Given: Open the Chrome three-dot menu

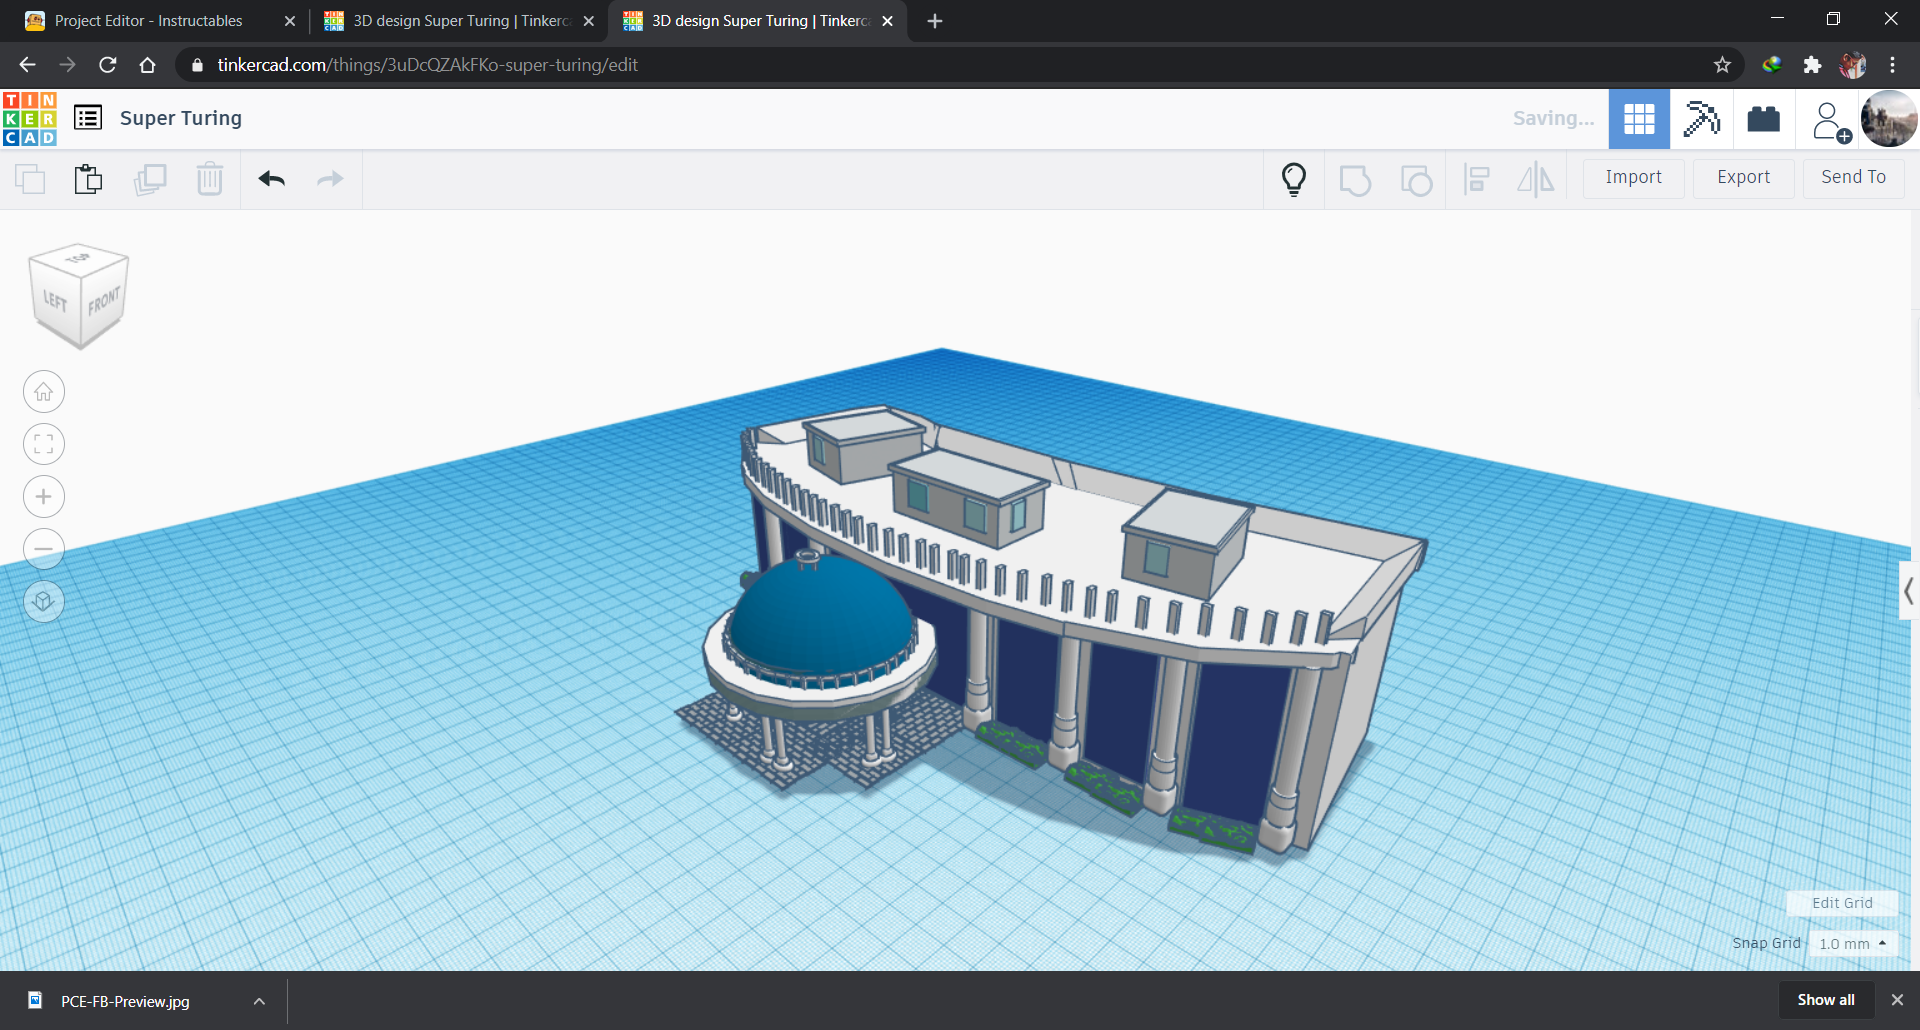Looking at the screenshot, I should pyautogui.click(x=1892, y=65).
